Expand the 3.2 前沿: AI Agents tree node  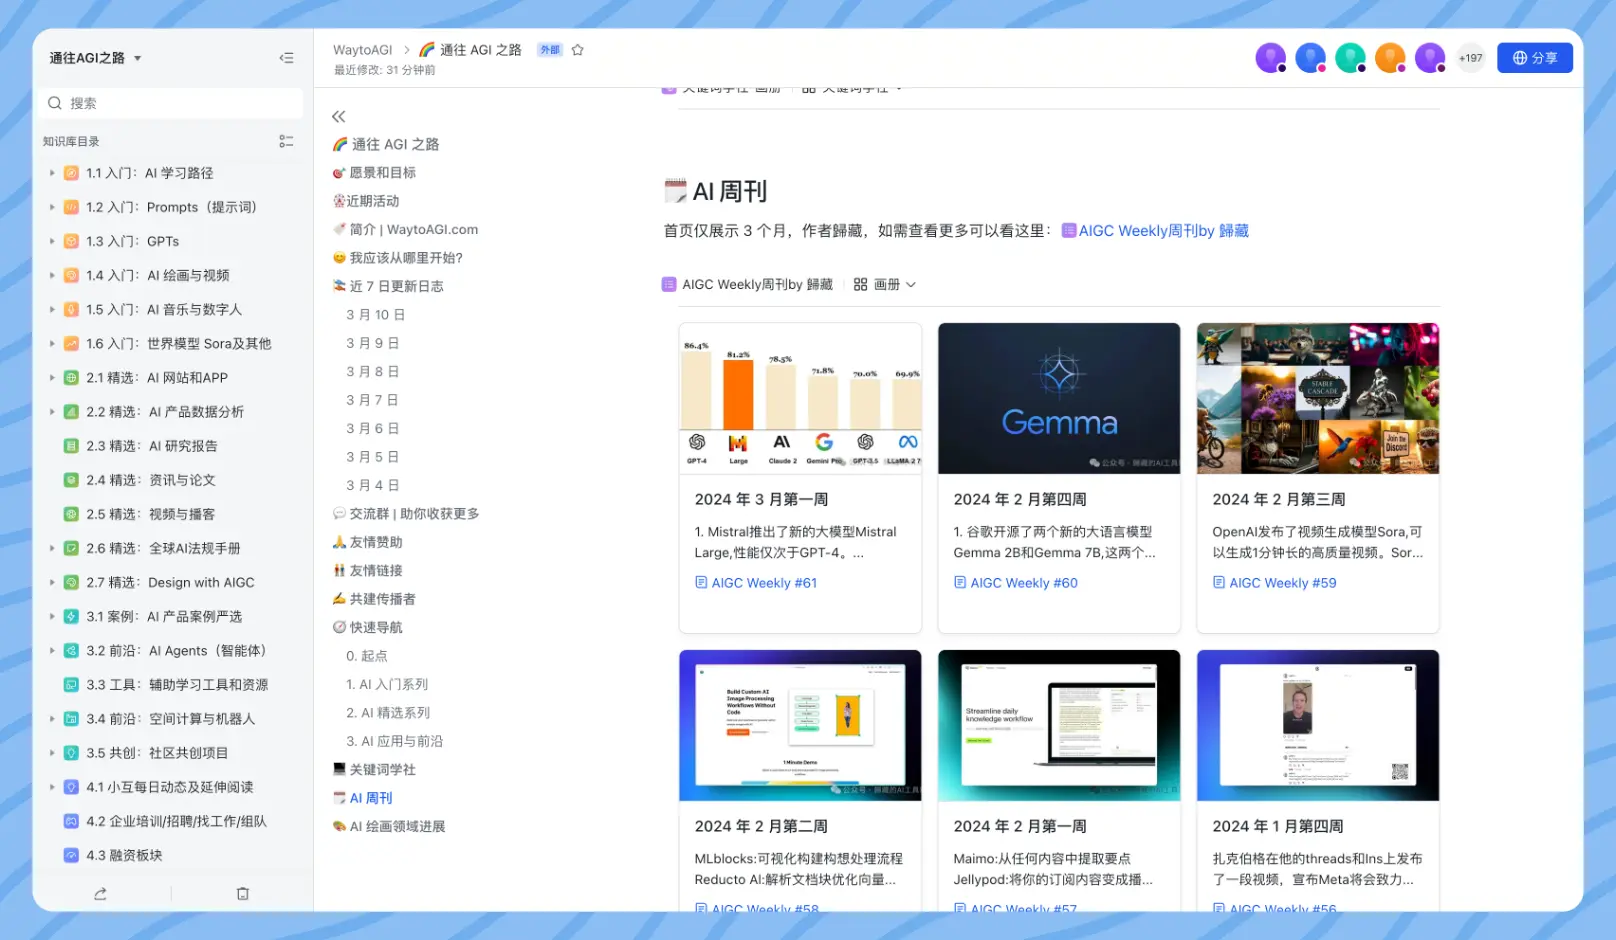52,651
